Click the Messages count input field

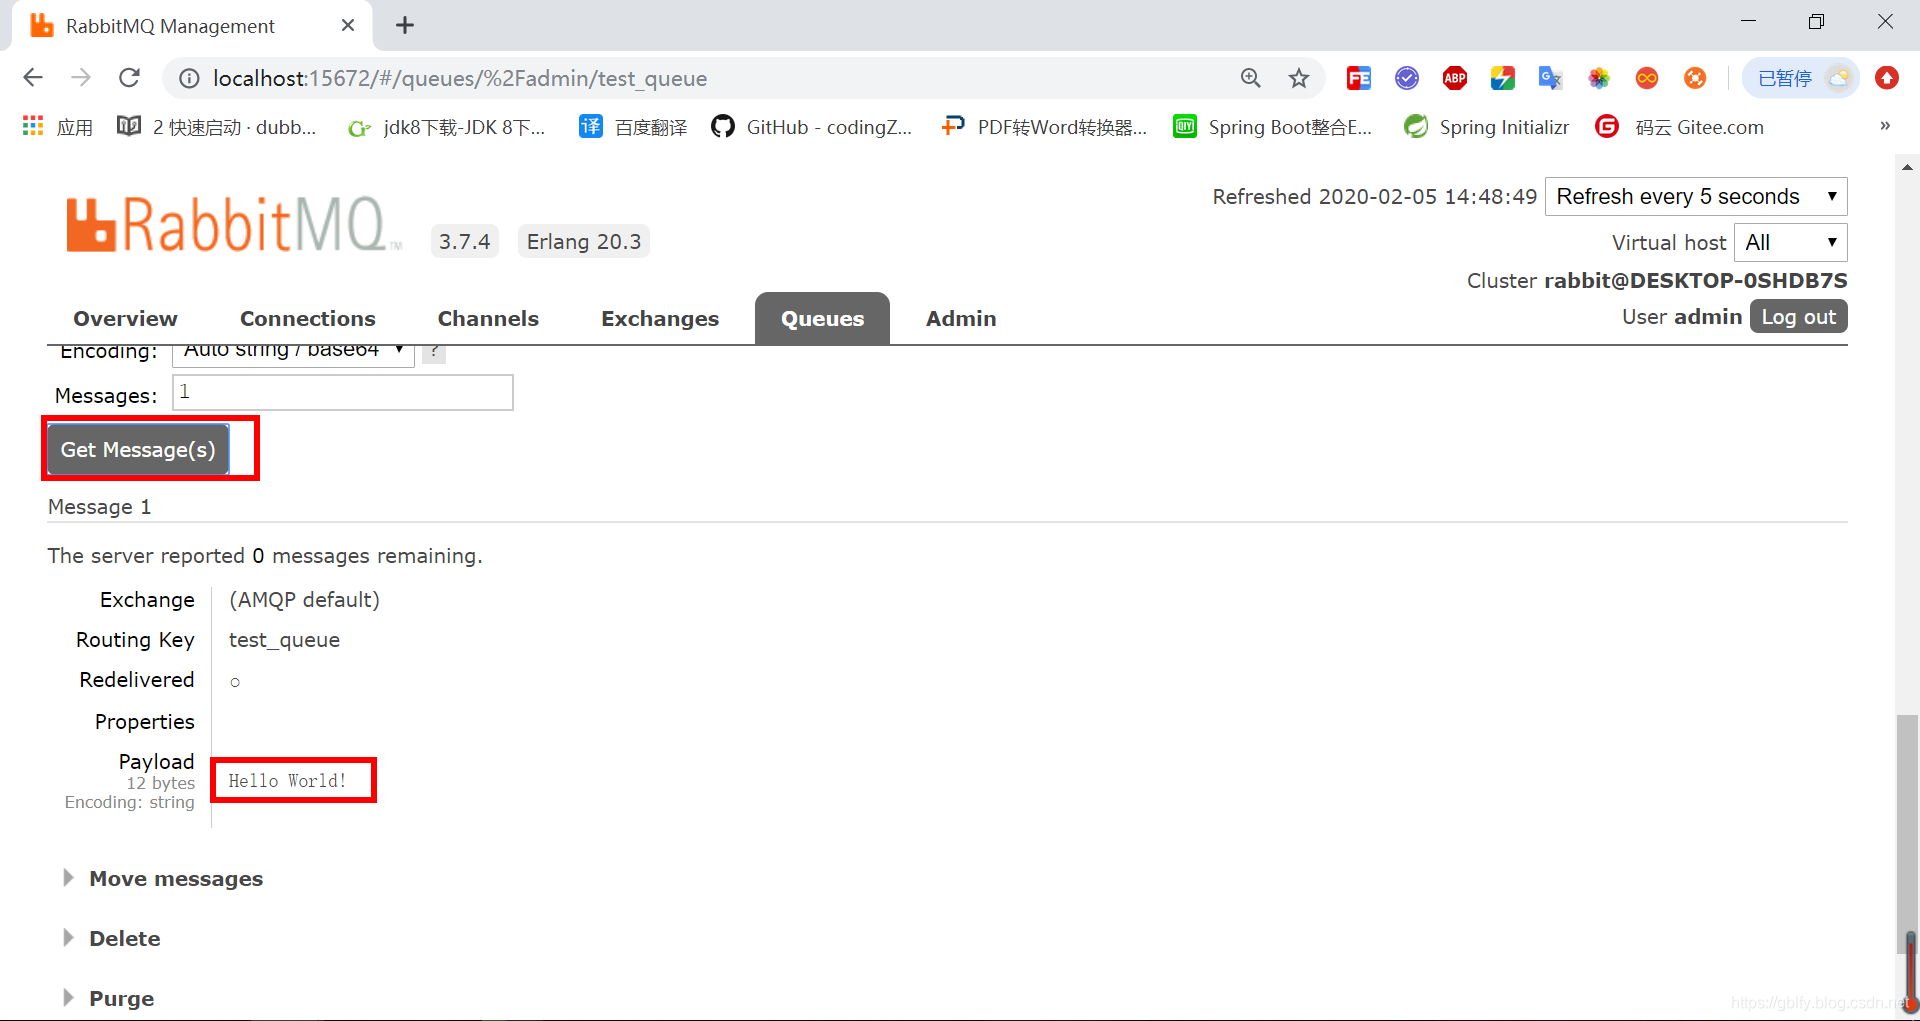coord(343,392)
